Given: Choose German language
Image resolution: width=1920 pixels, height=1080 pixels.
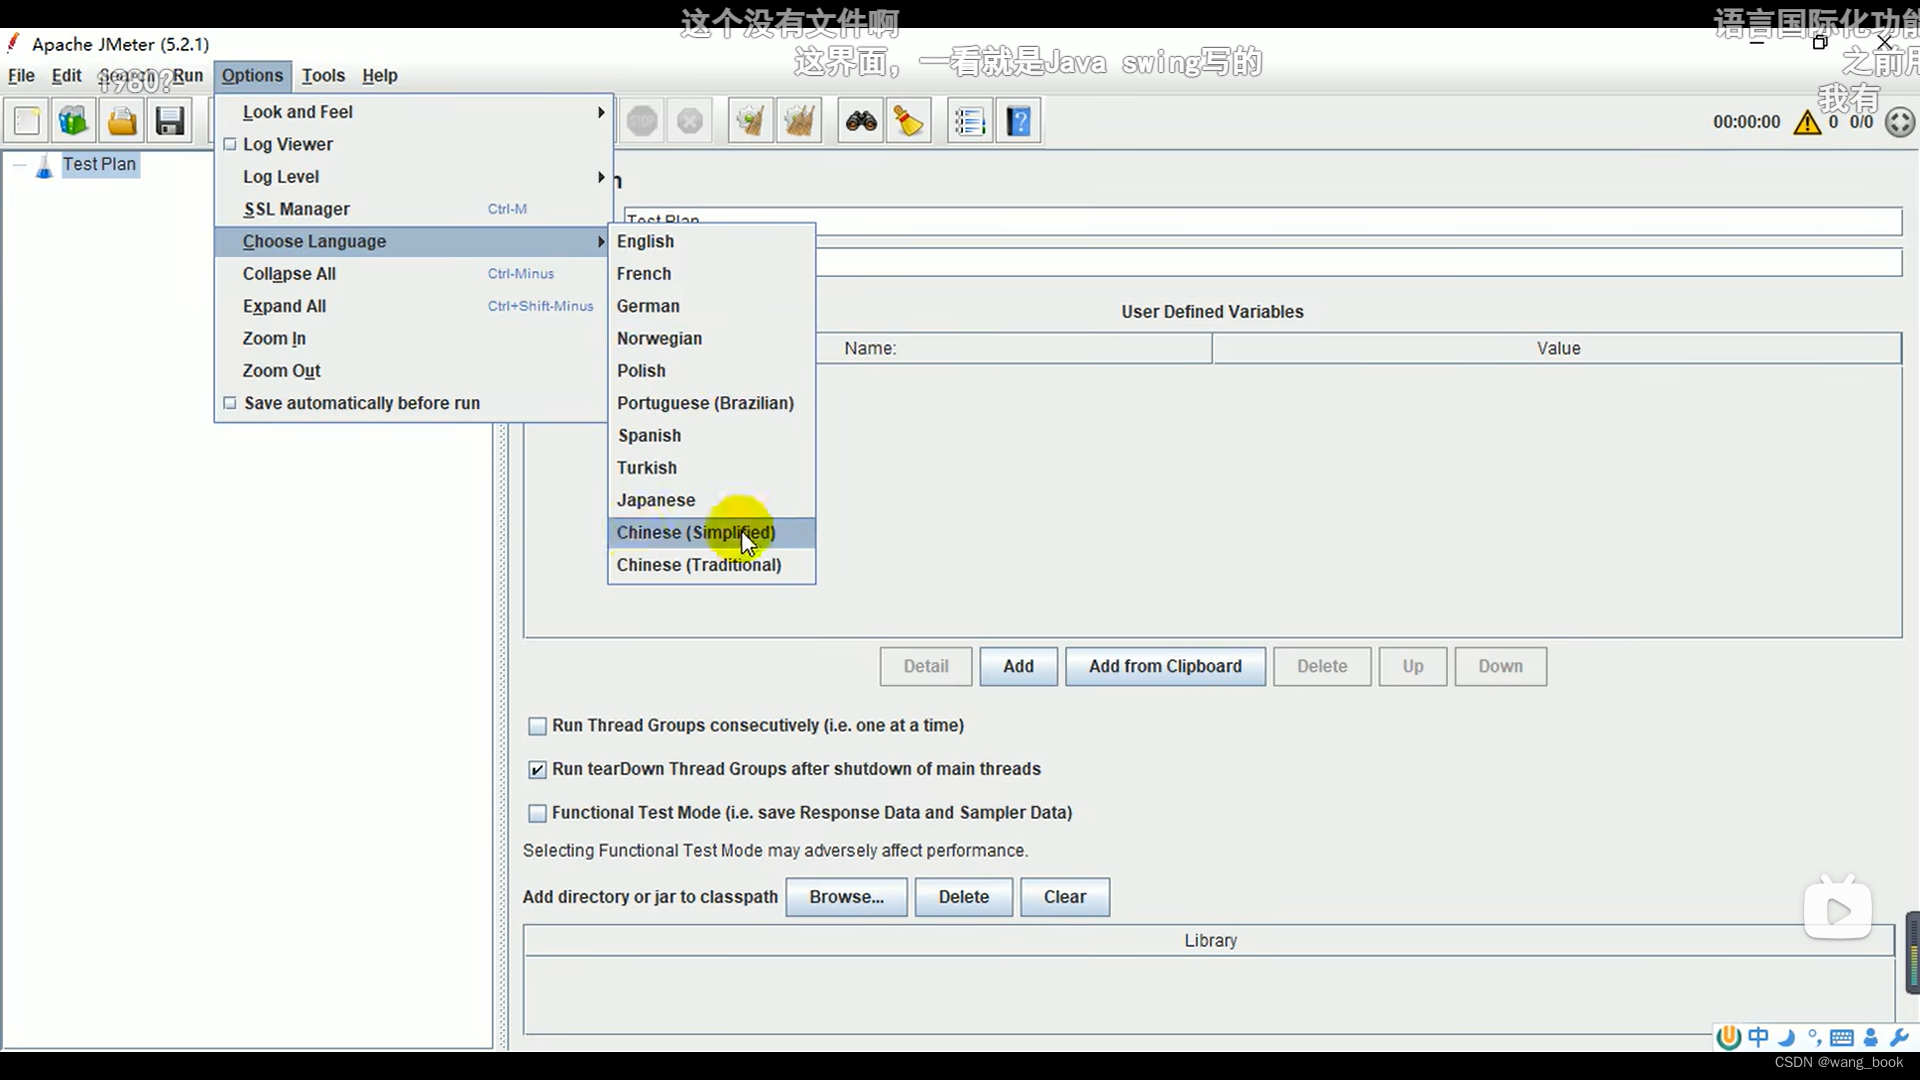Looking at the screenshot, I should coord(712,306).
